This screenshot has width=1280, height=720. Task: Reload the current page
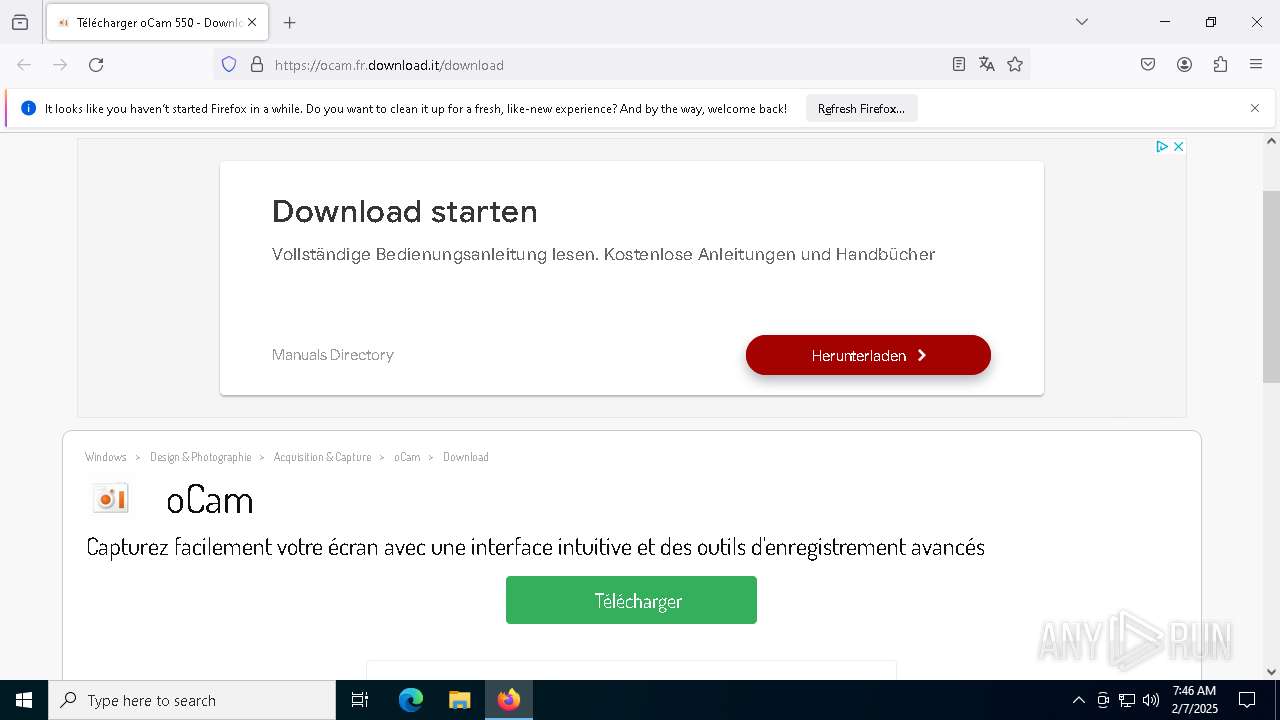(96, 65)
